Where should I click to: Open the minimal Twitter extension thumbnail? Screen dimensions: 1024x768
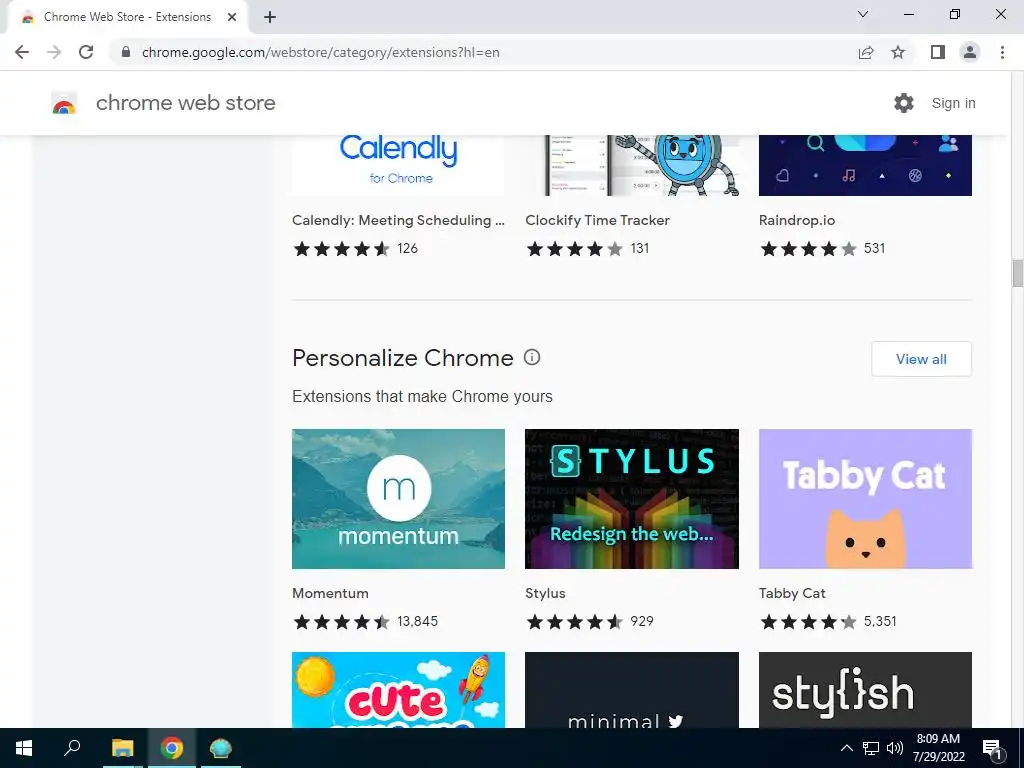[632, 690]
